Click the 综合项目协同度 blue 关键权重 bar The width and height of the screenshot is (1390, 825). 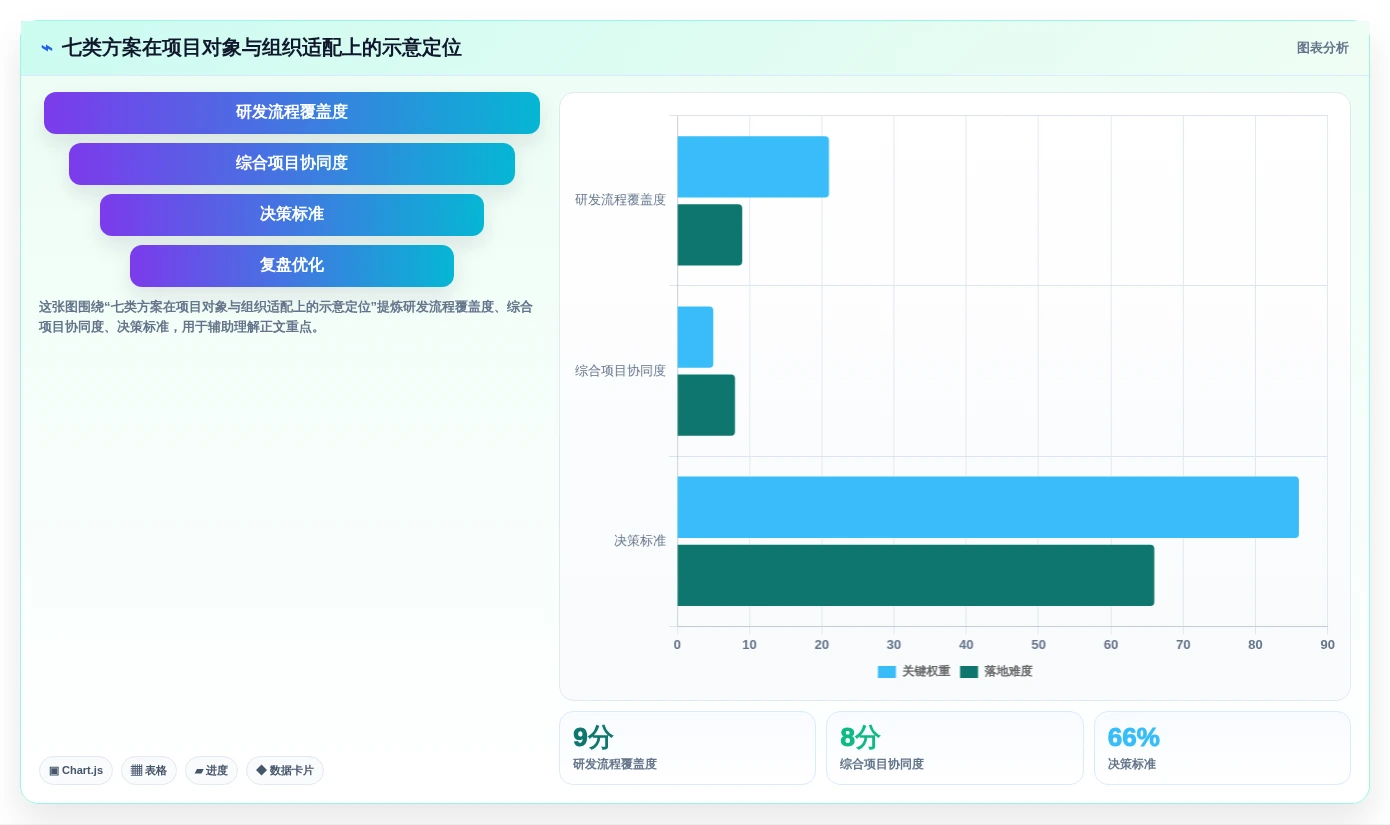[x=695, y=337]
